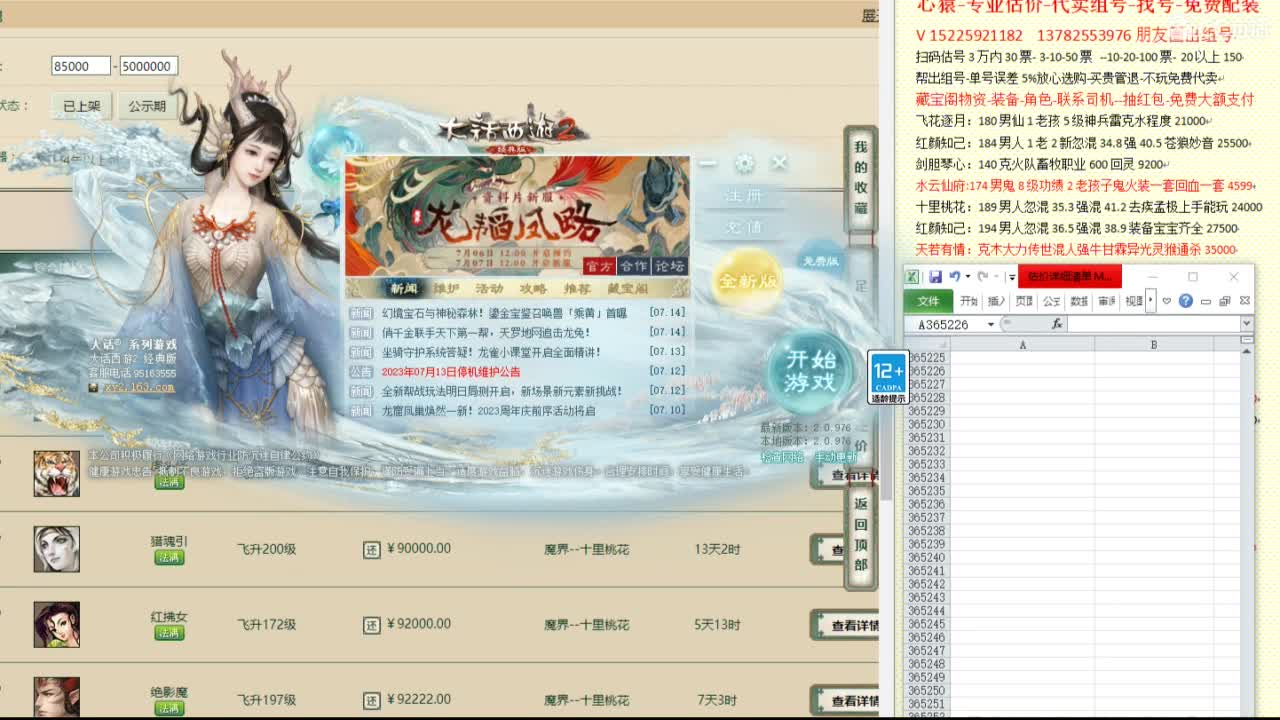Click Excel Help question mark icon
Image resolution: width=1280 pixels, height=720 pixels.
[1186, 300]
